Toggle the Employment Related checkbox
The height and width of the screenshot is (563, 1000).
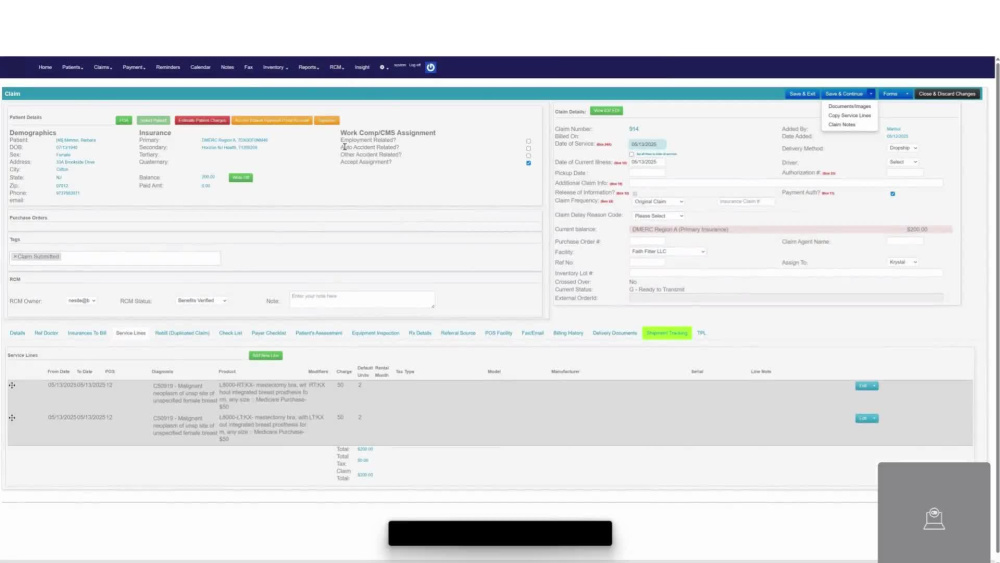(528, 141)
